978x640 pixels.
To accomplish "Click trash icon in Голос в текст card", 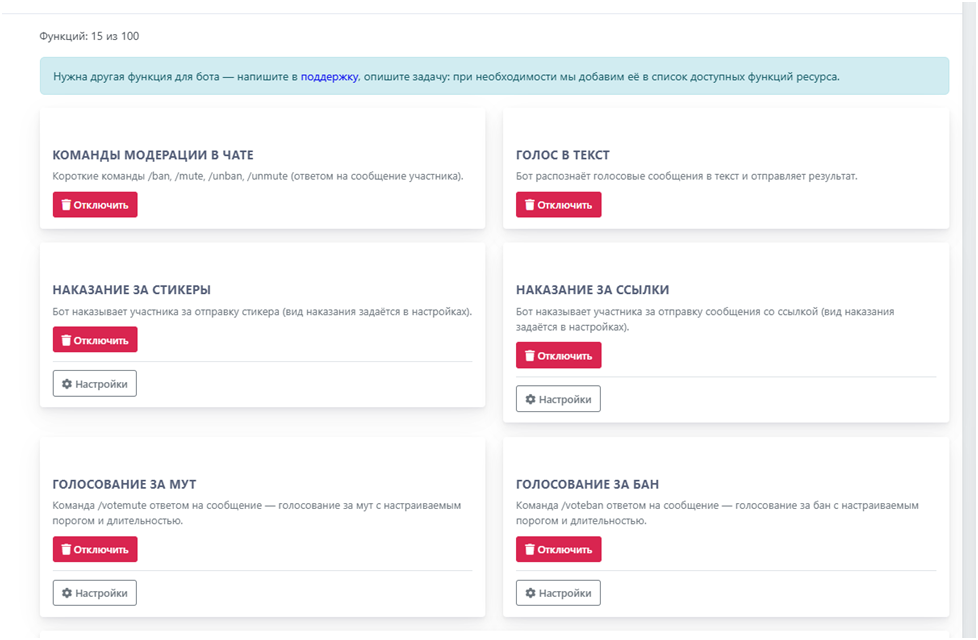I will click(530, 205).
